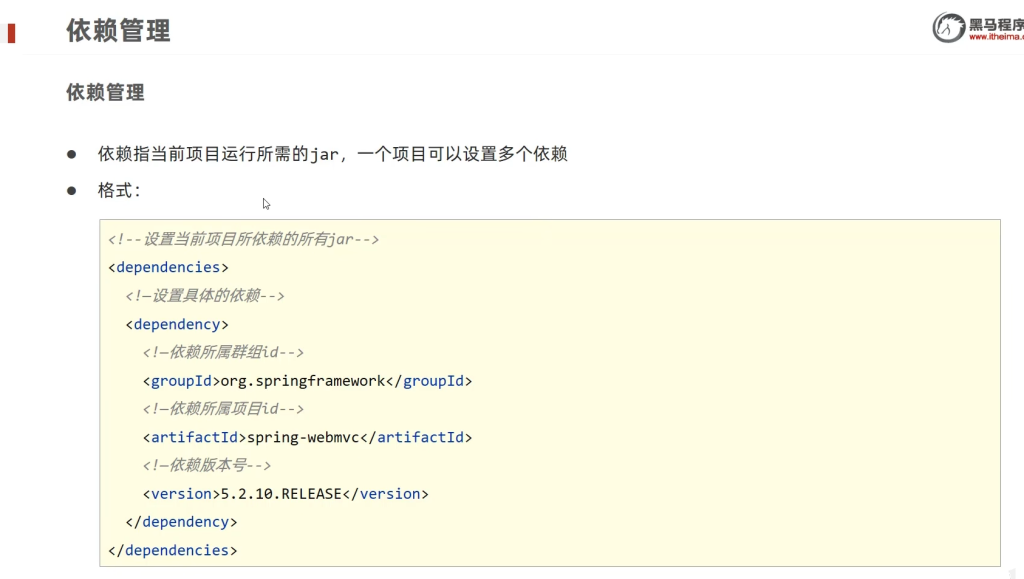Click the bullet dot before 依赖指当前项目
Image resolution: width=1024 pixels, height=579 pixels.
click(x=71, y=154)
